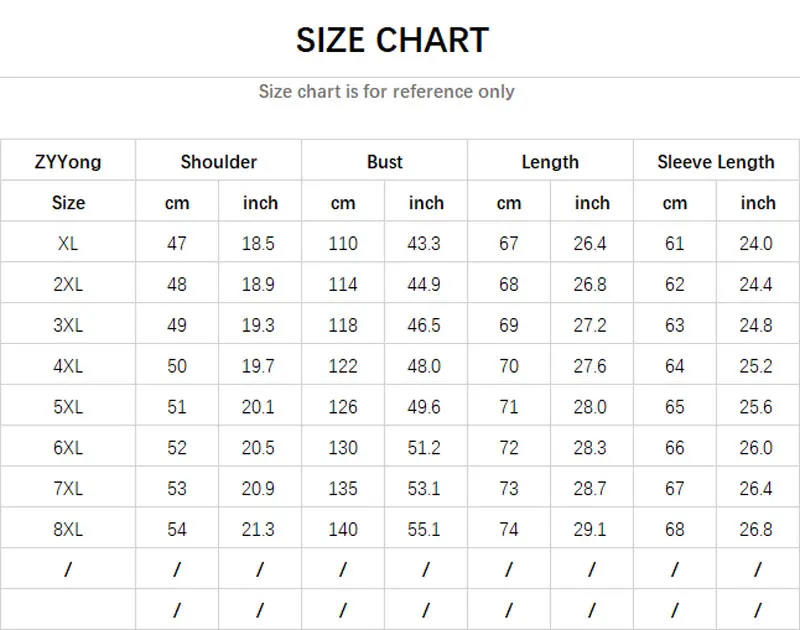Click the 29.1 length inch value

(x=591, y=529)
